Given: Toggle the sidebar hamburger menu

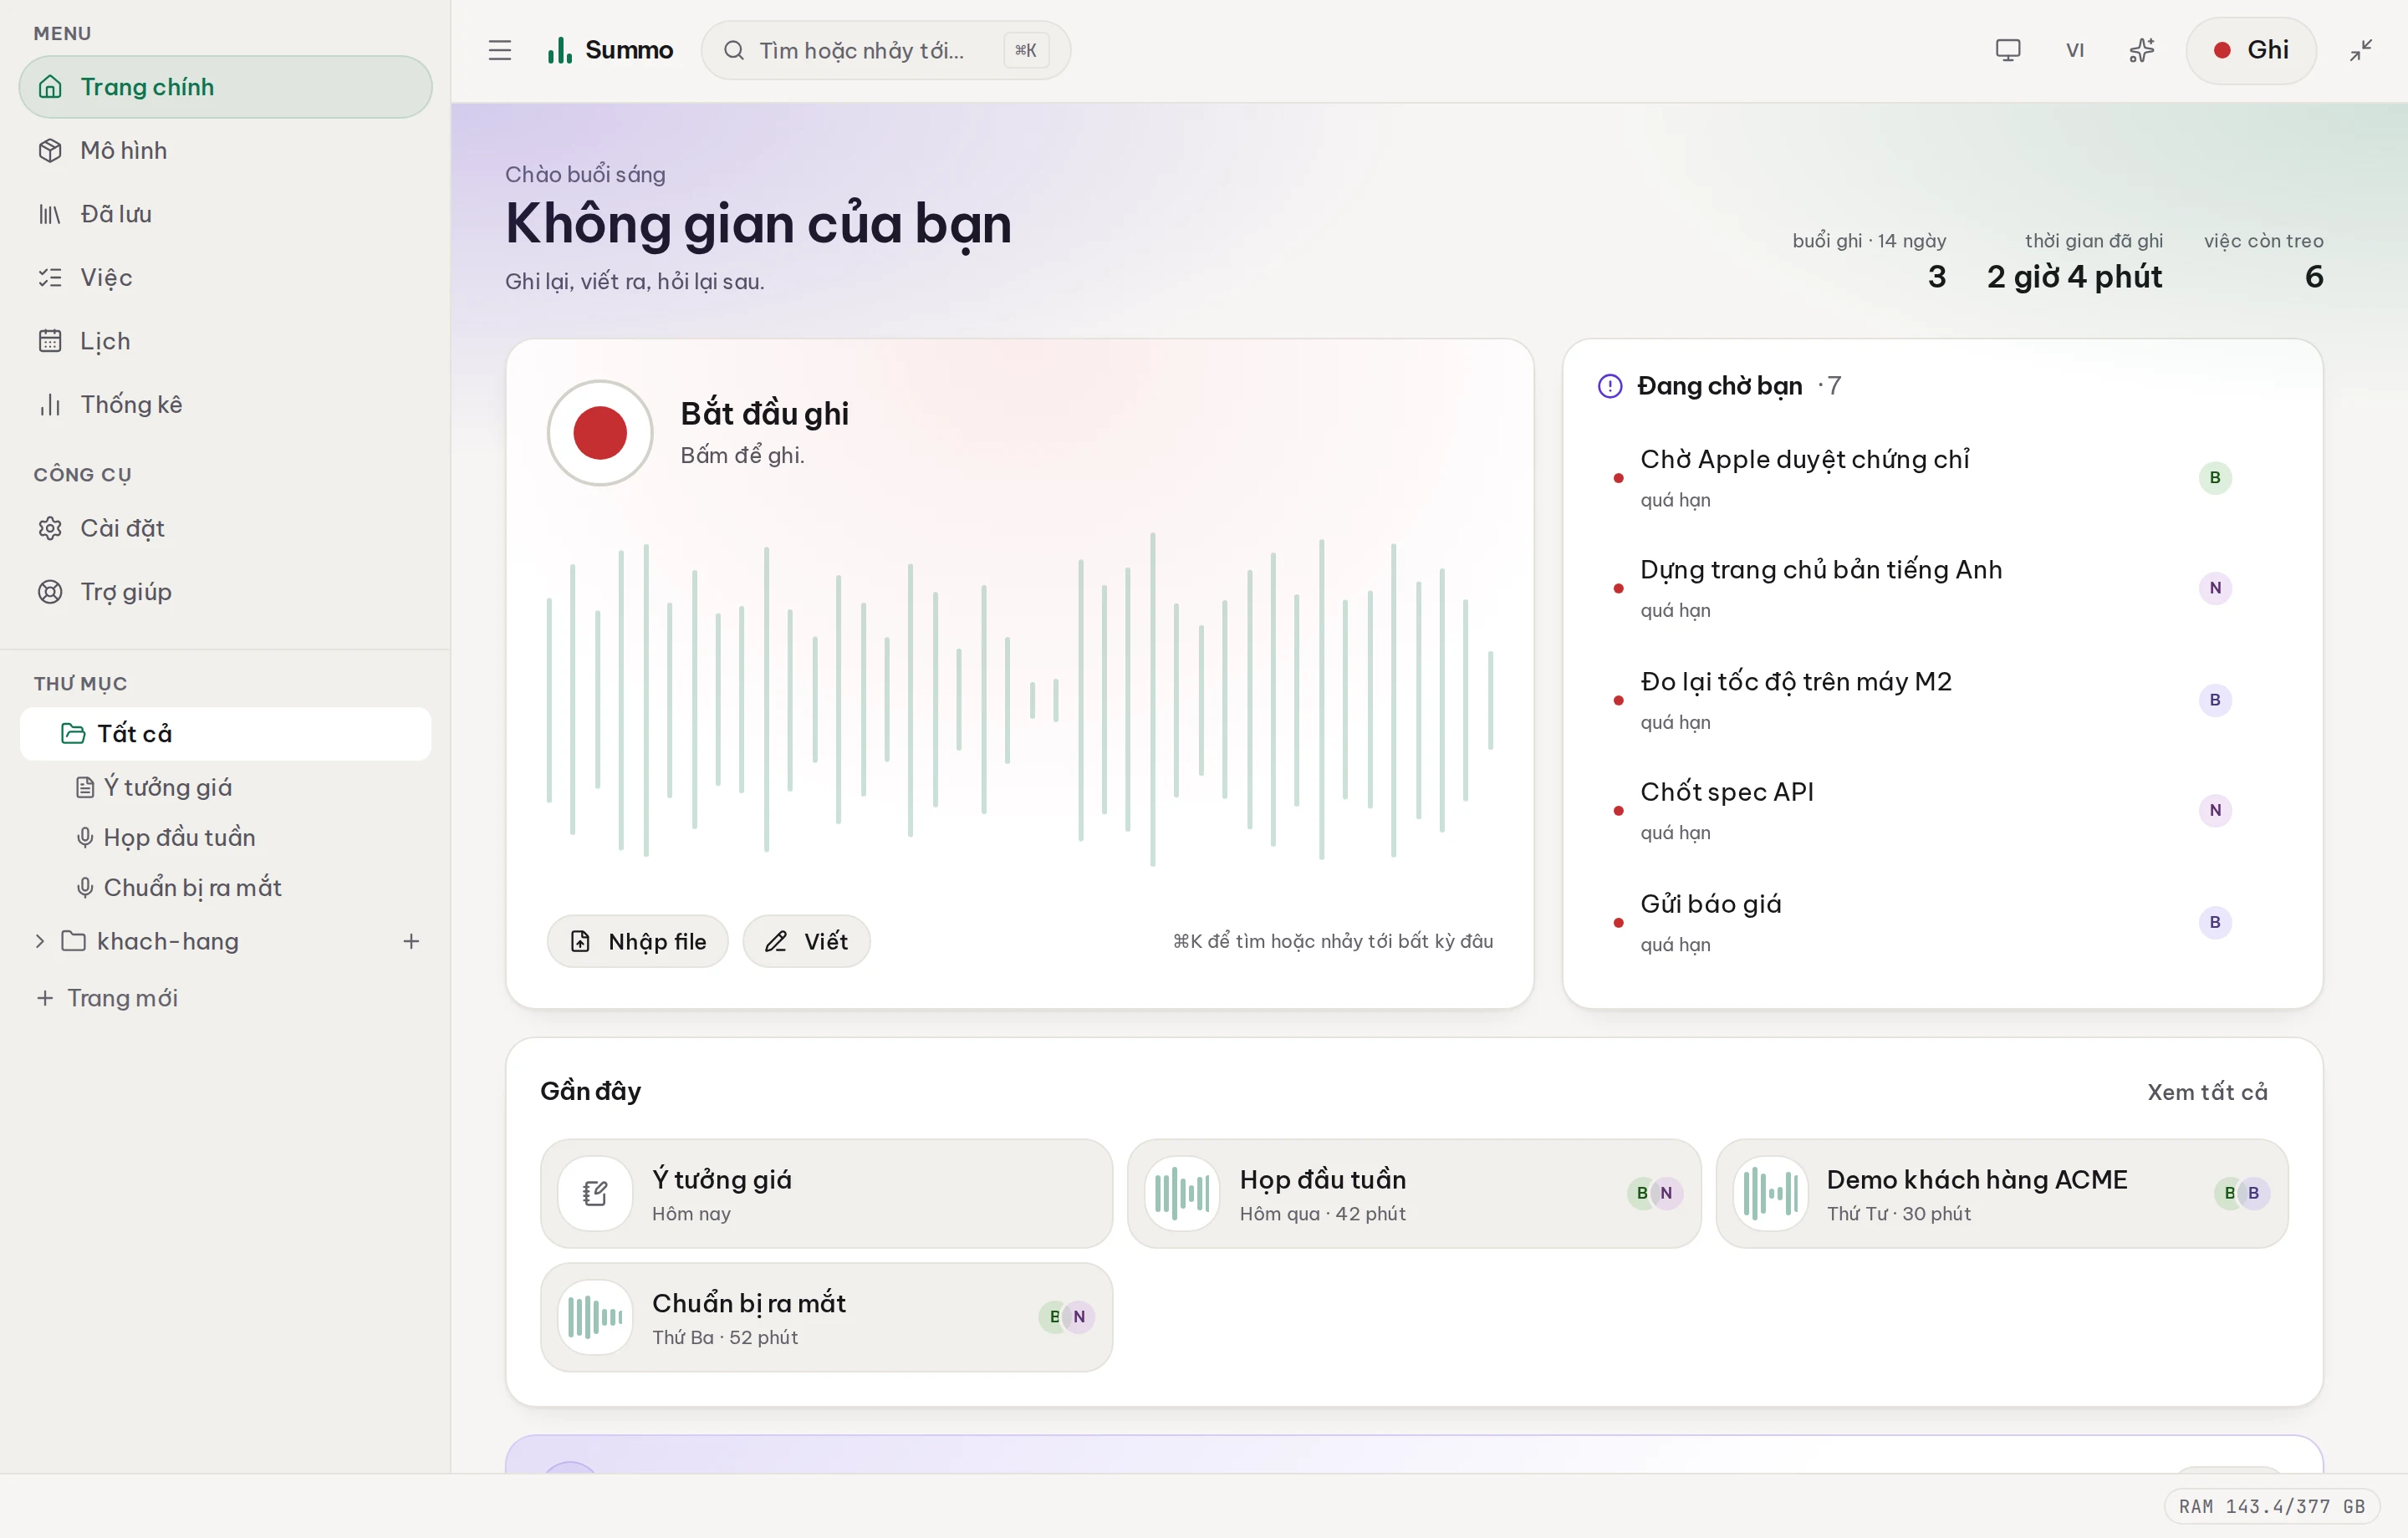Looking at the screenshot, I should click(x=499, y=50).
